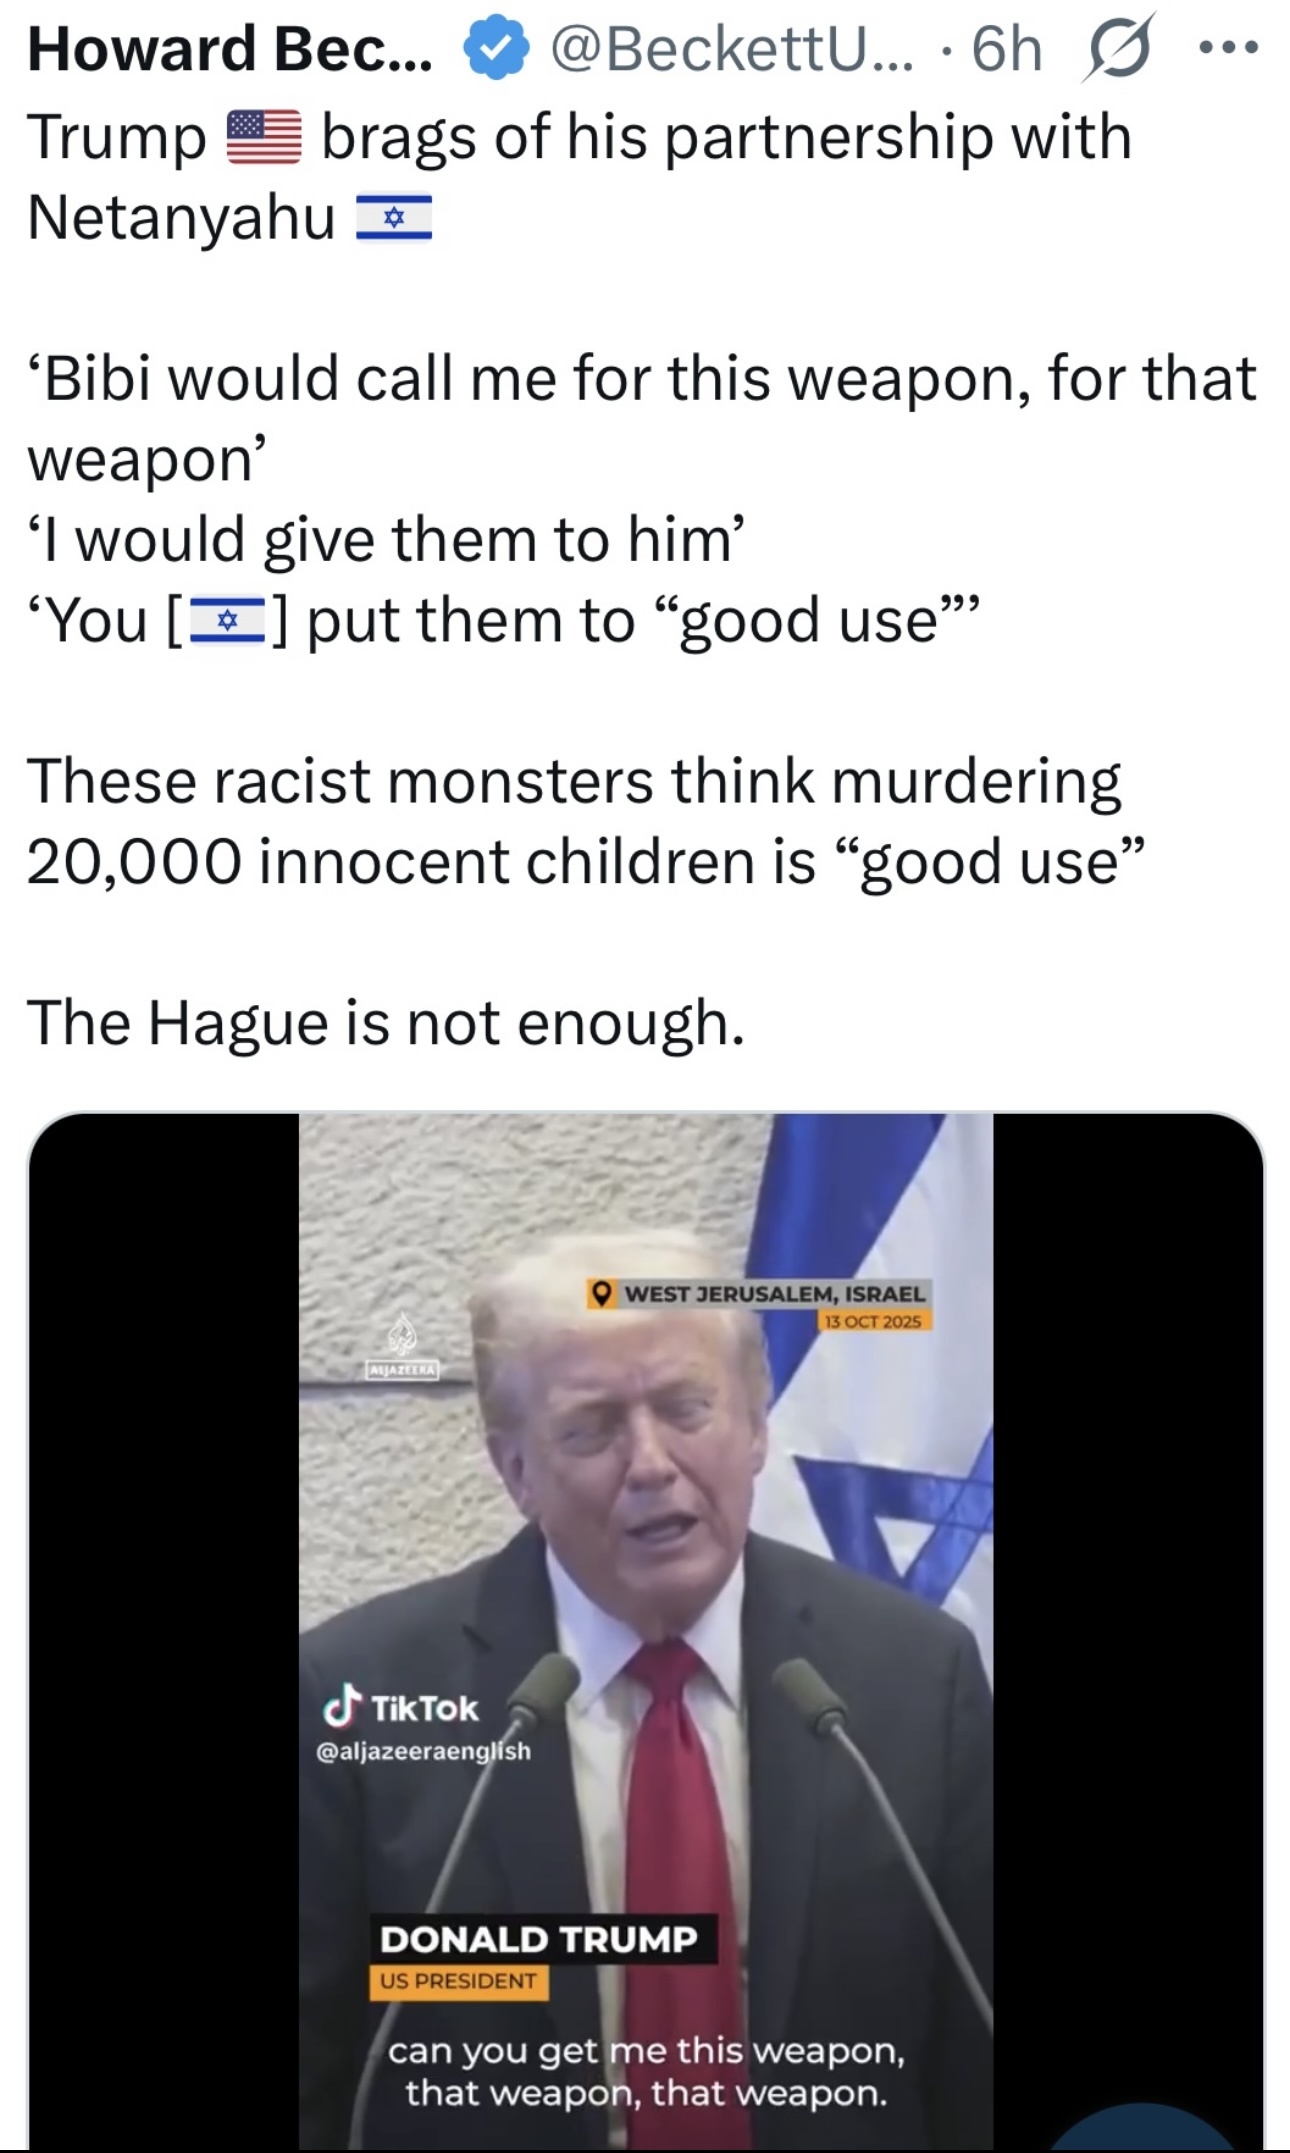
Task: Click the Al Jazeera logo watermark
Action: [x=402, y=1345]
